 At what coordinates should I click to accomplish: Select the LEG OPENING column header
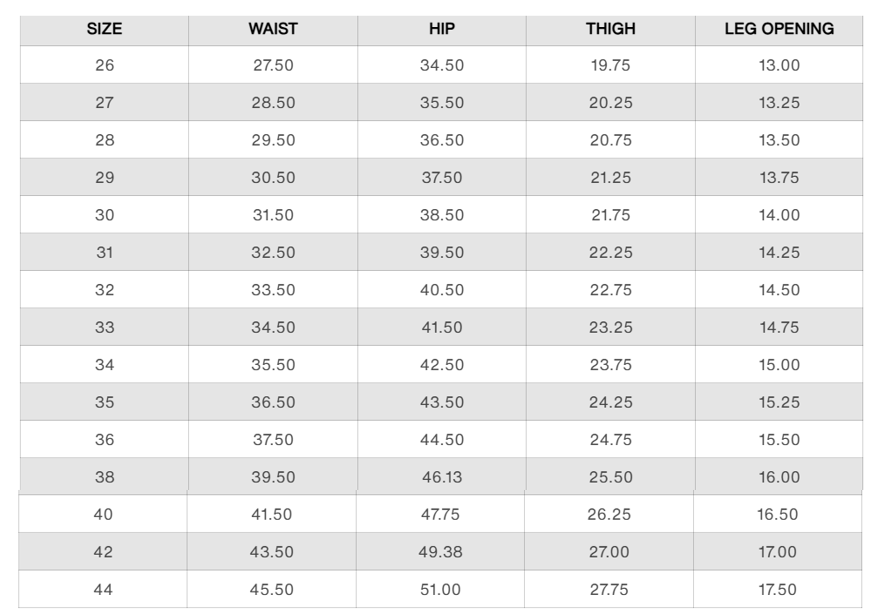[x=779, y=29]
